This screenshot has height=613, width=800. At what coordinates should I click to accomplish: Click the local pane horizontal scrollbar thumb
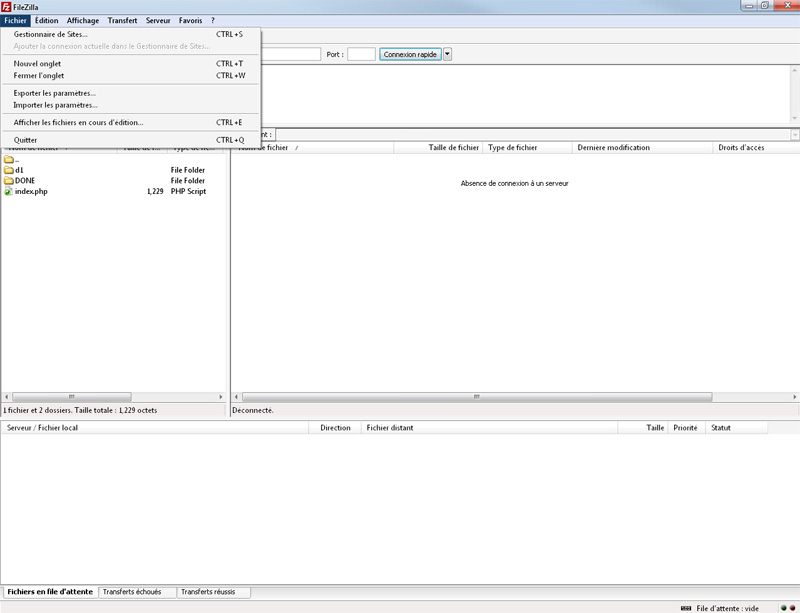point(72,397)
